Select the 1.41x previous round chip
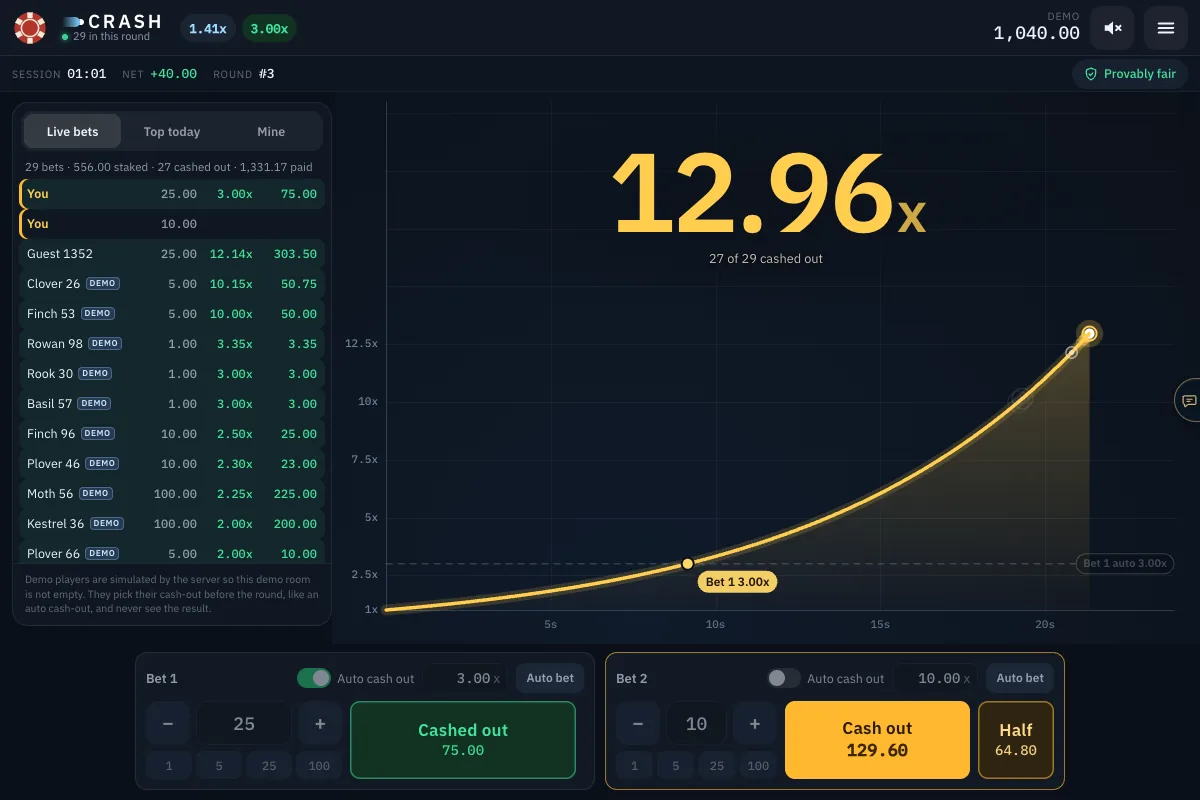The height and width of the screenshot is (800, 1200). [x=208, y=29]
